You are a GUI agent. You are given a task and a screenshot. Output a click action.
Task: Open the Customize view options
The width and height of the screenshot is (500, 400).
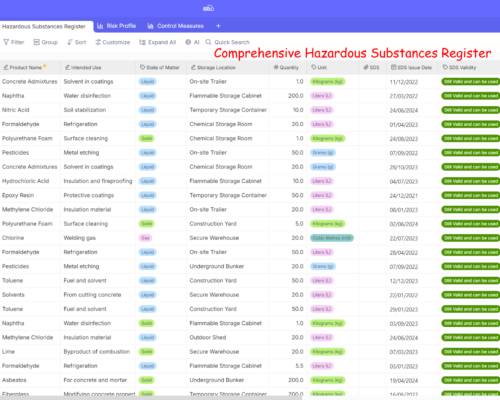point(113,42)
